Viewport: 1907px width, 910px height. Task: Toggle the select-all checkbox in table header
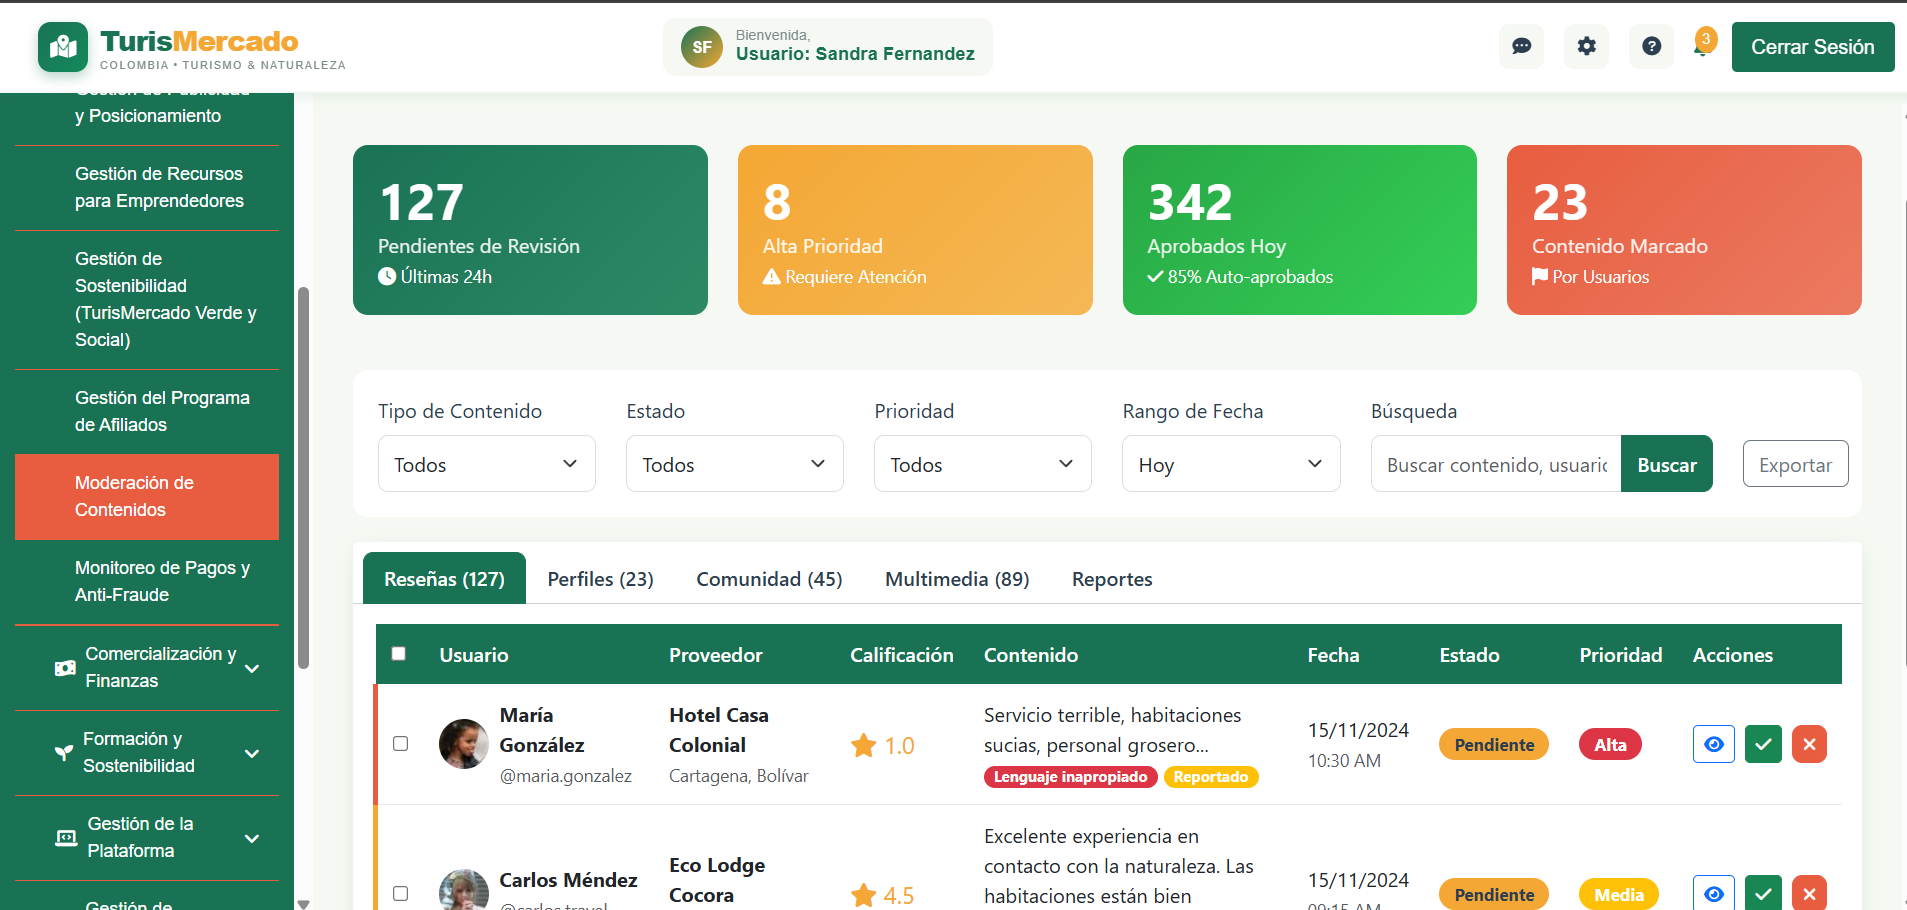(399, 653)
